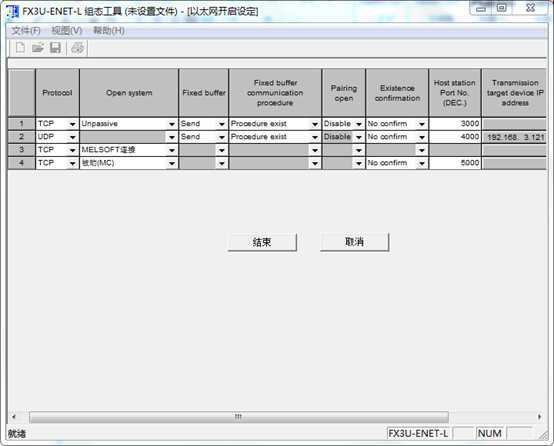The height and width of the screenshot is (446, 554).
Task: Open the 帮助(H) menu
Action: coord(108,31)
